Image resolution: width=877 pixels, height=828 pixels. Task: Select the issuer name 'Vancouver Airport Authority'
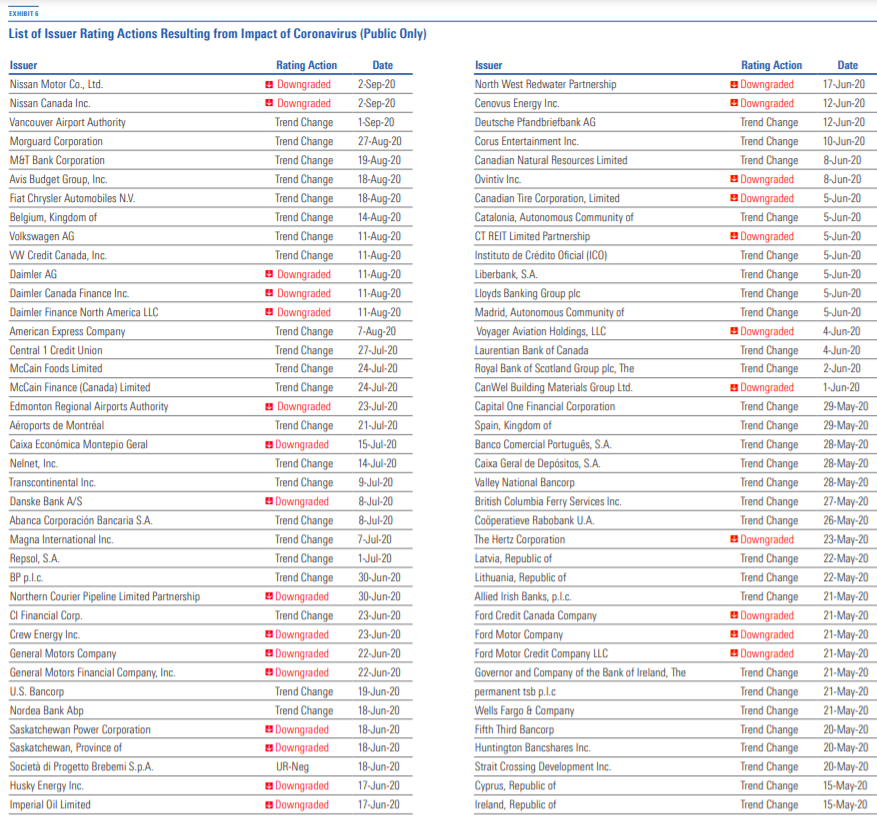(68, 123)
